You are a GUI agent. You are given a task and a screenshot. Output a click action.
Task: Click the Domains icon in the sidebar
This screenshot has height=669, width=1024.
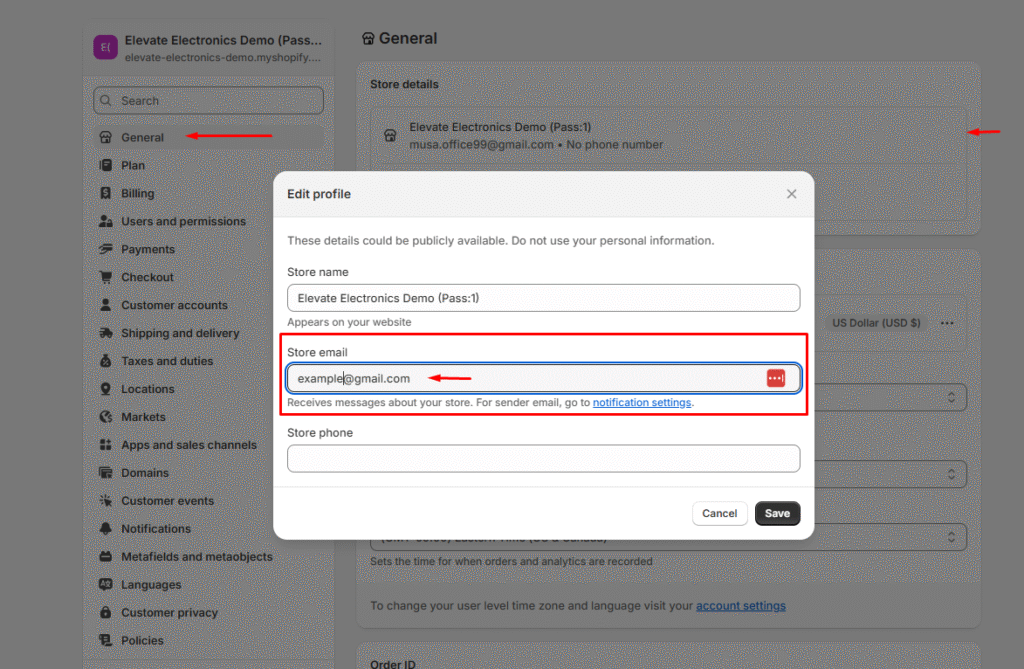pos(106,472)
